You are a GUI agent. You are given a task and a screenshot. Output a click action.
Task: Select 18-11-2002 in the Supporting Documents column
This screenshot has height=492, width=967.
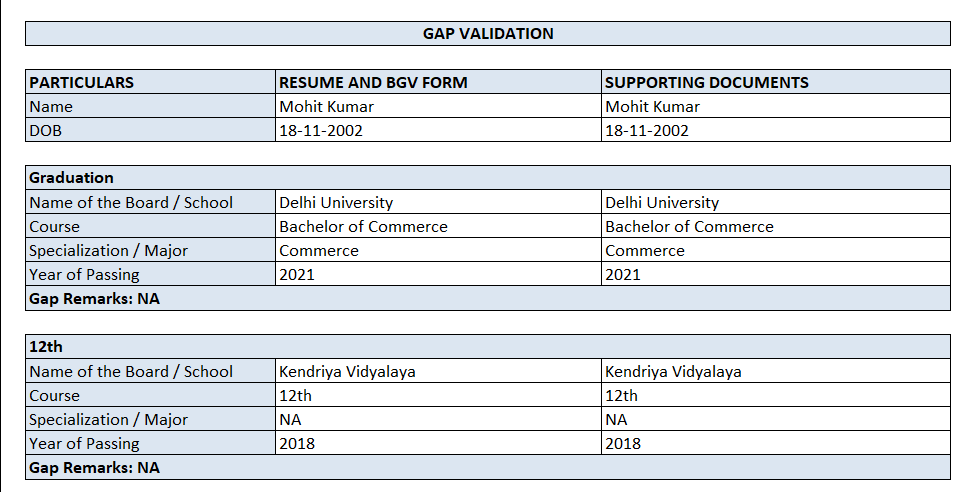(647, 131)
